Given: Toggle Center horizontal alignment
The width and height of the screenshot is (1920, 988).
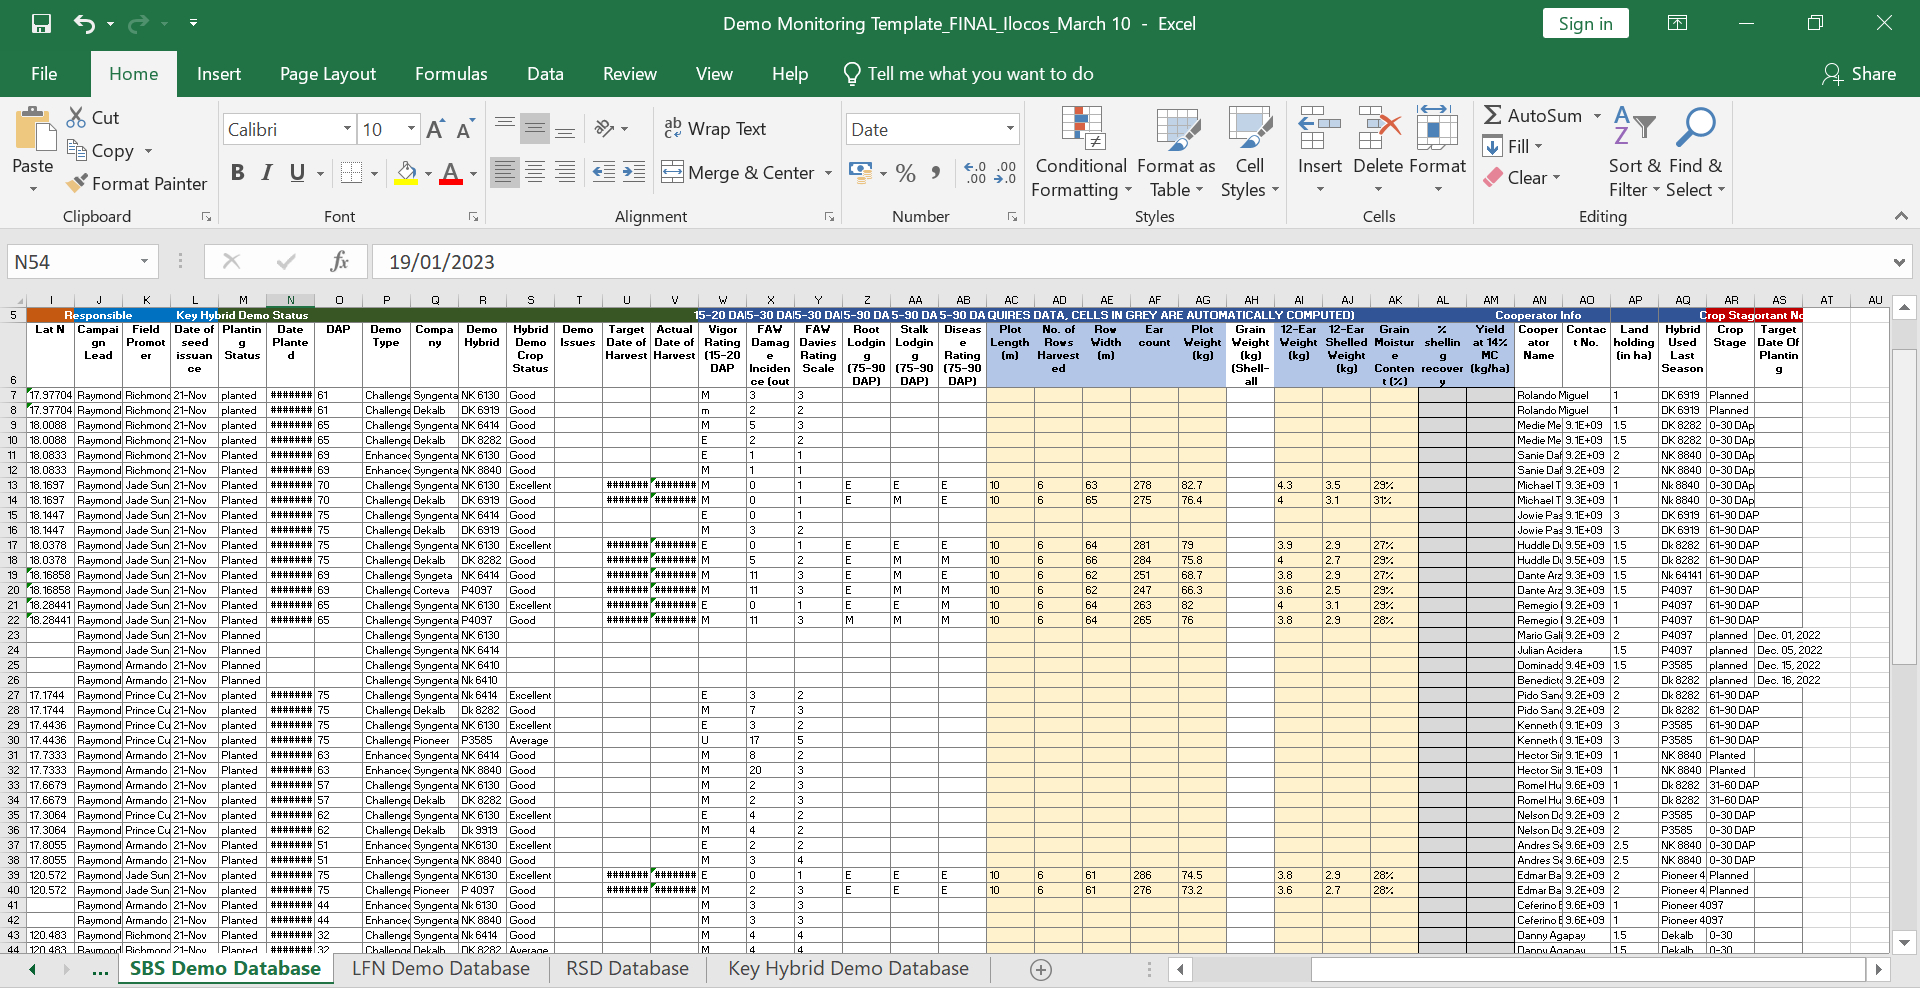Looking at the screenshot, I should pos(535,172).
